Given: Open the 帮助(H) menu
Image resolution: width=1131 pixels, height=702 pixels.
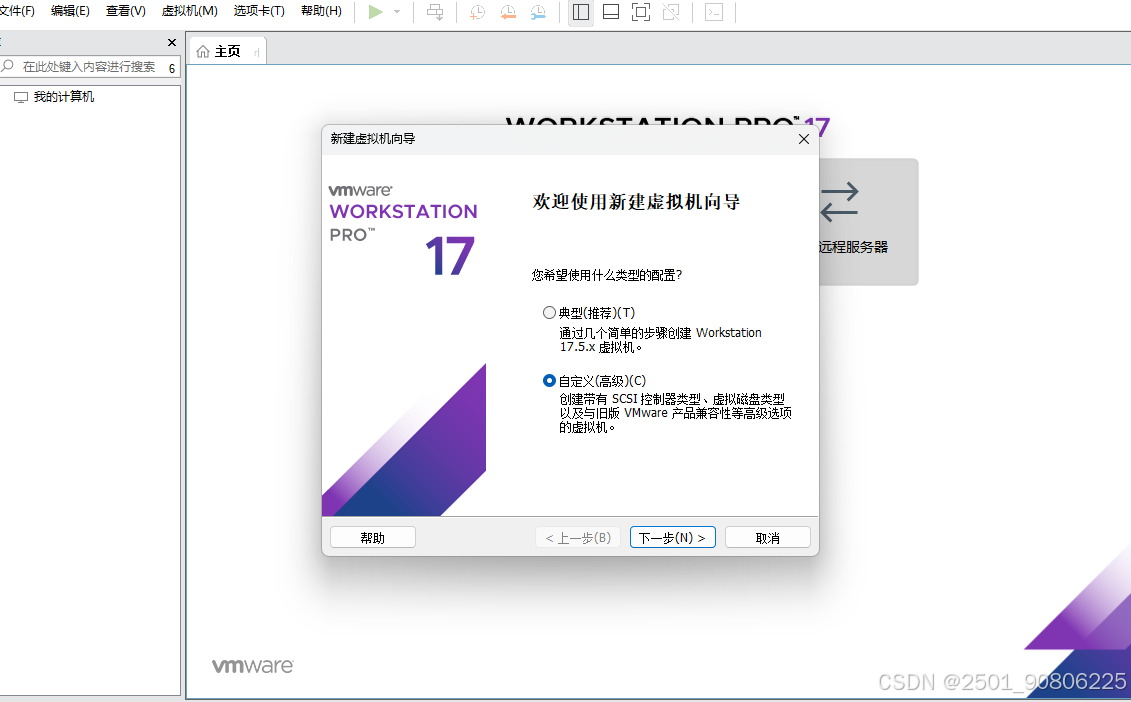Looking at the screenshot, I should 321,11.
